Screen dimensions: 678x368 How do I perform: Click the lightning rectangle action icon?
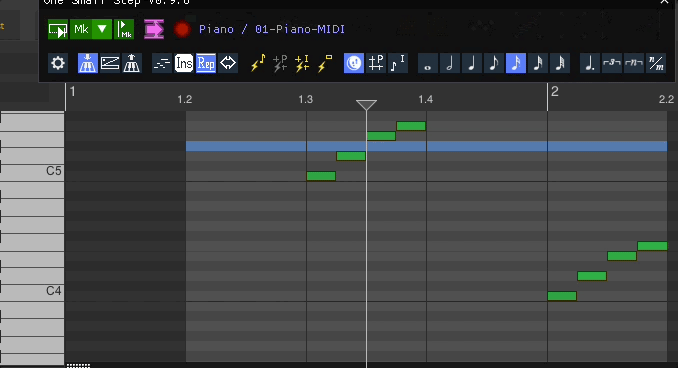[x=324, y=63]
